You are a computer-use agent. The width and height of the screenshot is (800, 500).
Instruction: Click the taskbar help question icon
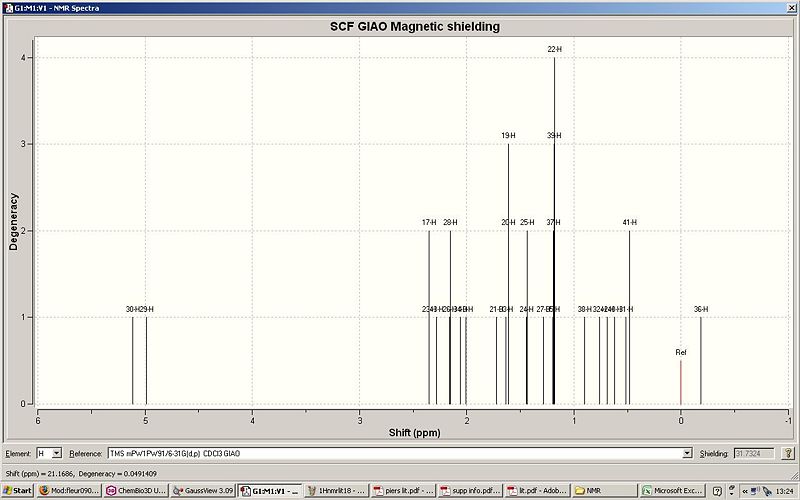[x=717, y=491]
